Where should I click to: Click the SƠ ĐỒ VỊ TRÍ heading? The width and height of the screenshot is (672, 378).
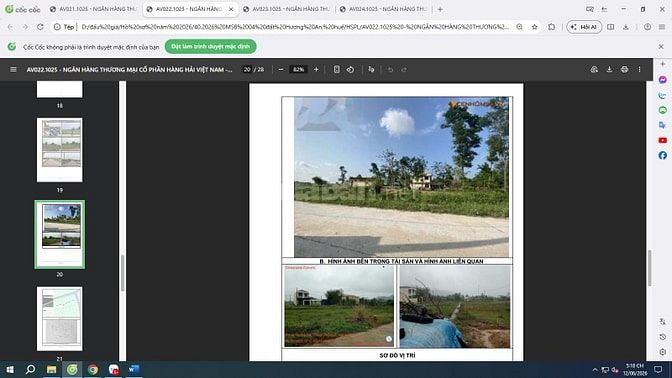[x=397, y=355]
